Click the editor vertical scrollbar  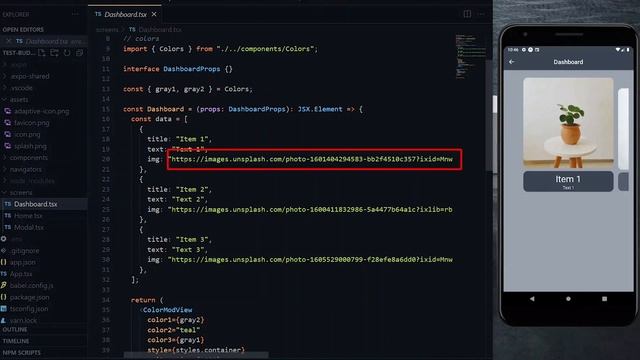(489, 116)
